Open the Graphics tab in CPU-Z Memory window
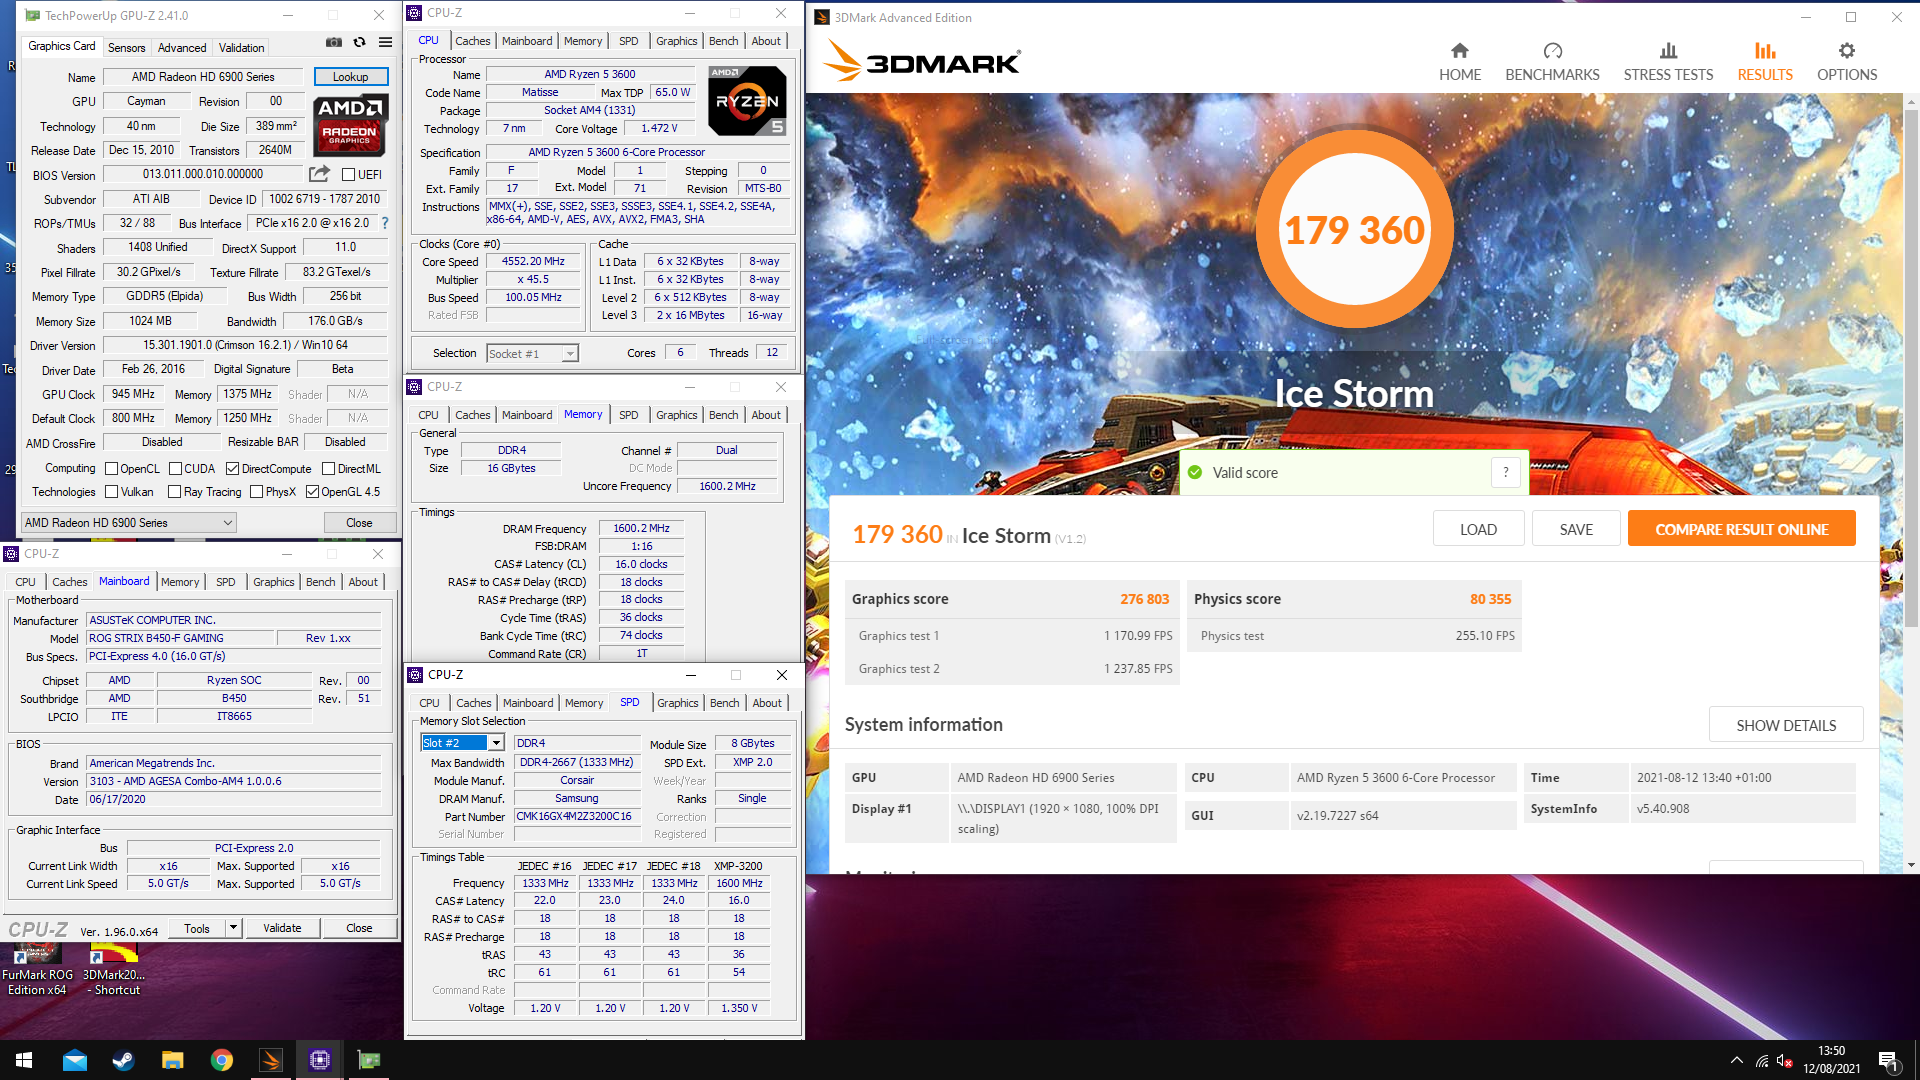Viewport: 1920px width, 1080px height. tap(677, 415)
